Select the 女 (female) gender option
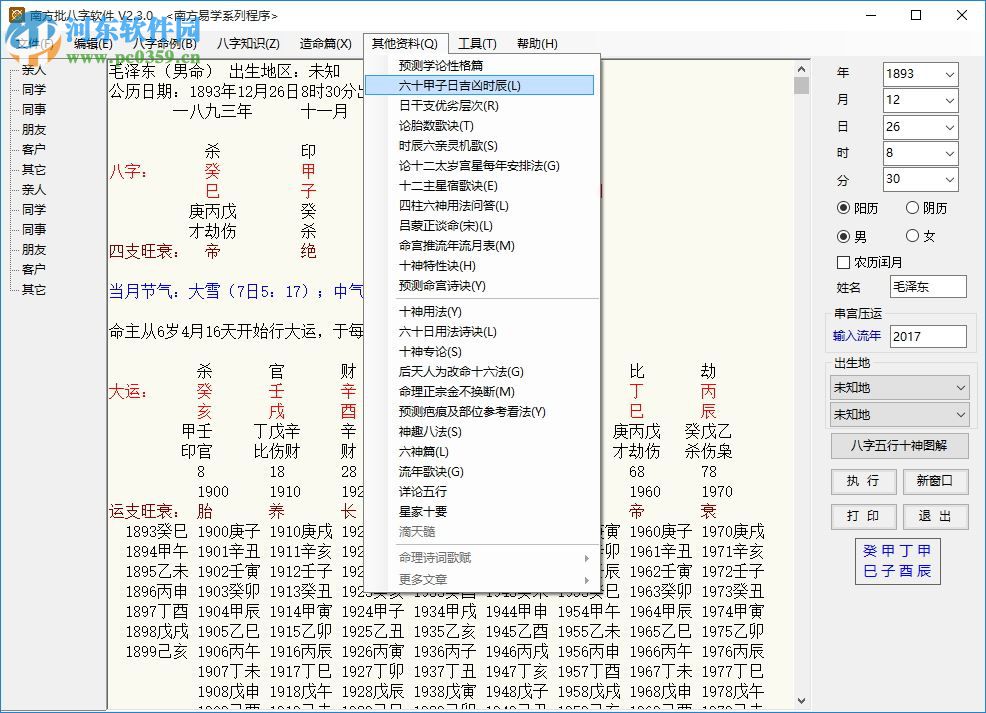Viewport: 986px width, 713px height. [913, 236]
